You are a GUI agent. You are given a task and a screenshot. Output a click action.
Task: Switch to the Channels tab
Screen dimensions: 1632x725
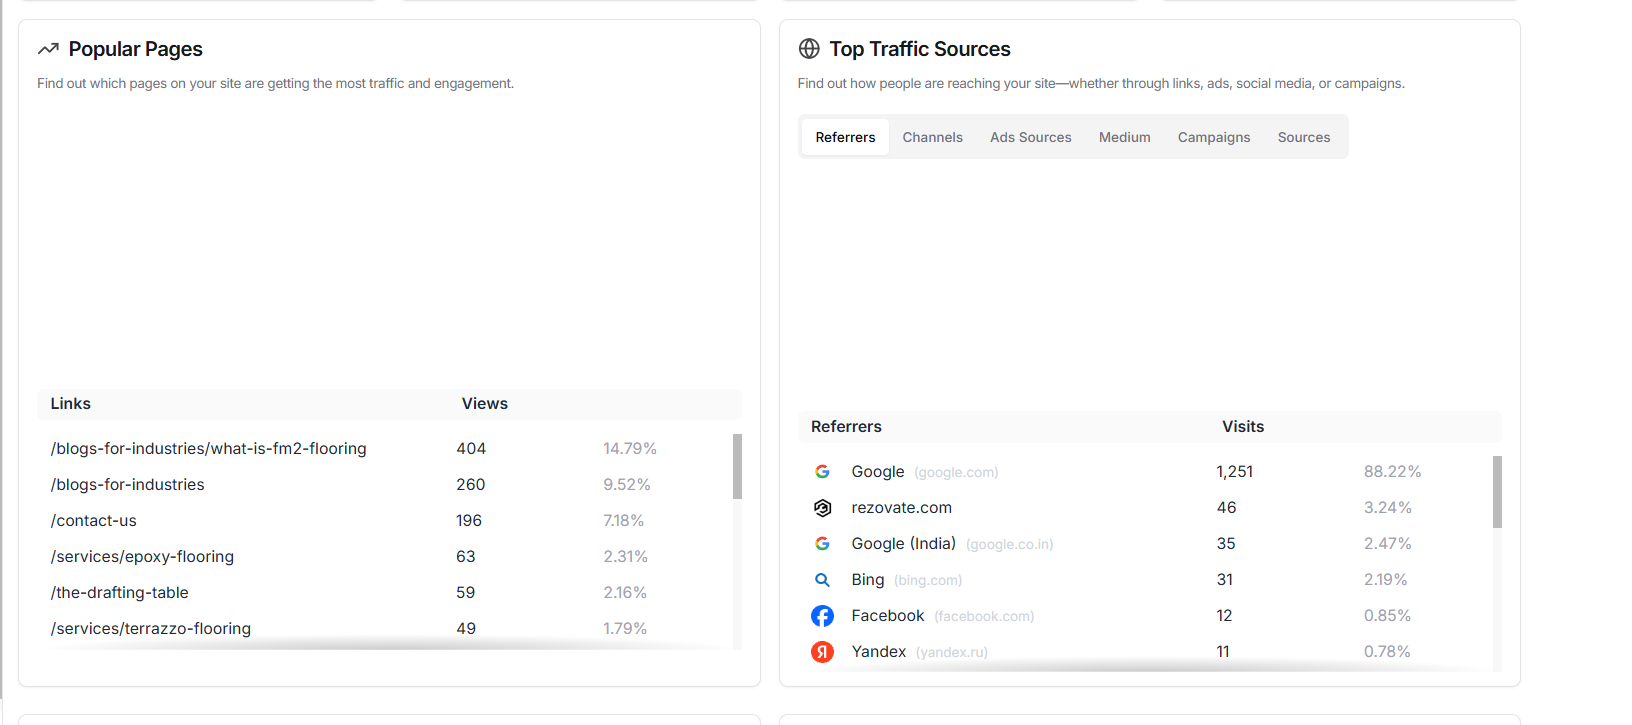coord(932,137)
